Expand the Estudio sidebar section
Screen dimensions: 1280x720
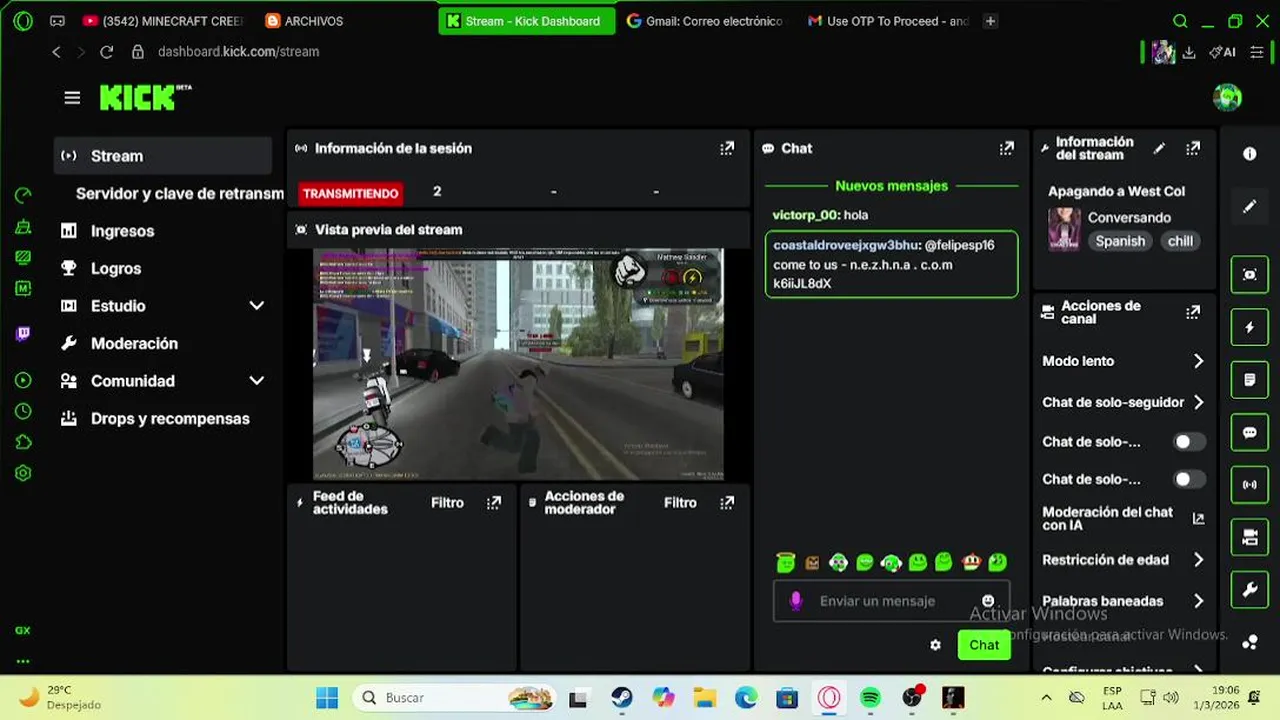[x=257, y=306]
